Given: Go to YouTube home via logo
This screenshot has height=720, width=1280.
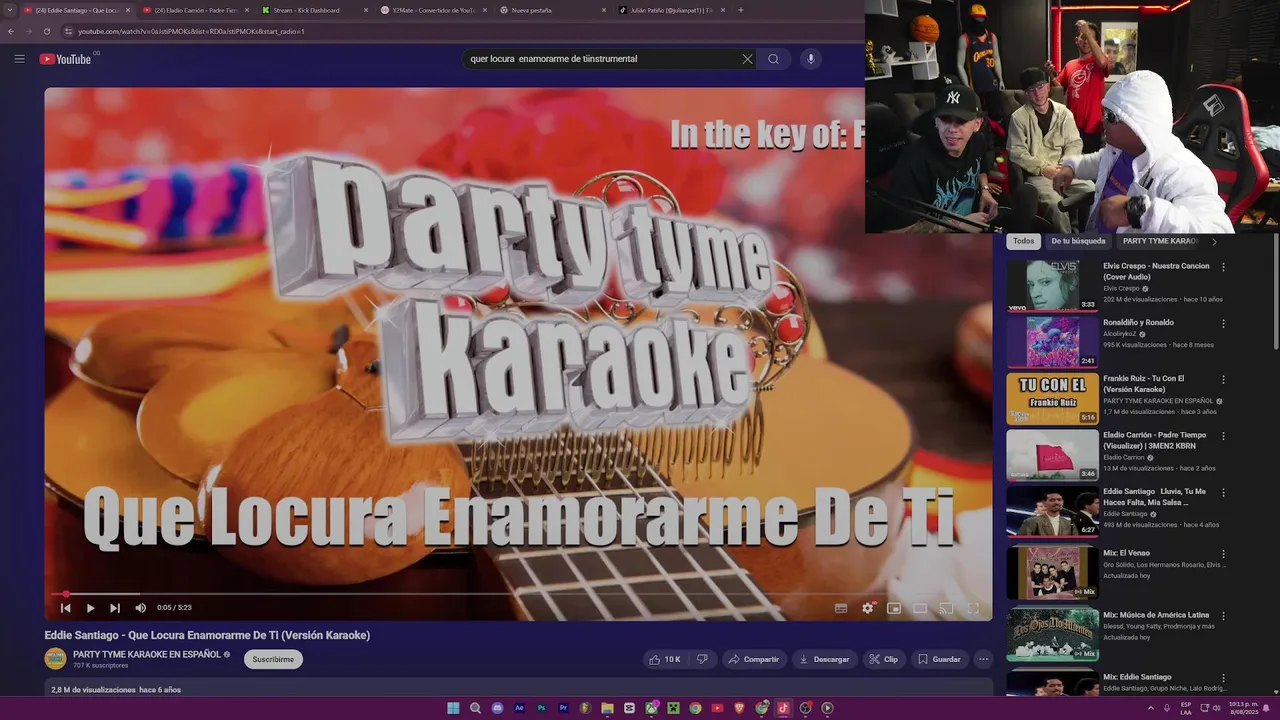Looking at the screenshot, I should 65,59.
